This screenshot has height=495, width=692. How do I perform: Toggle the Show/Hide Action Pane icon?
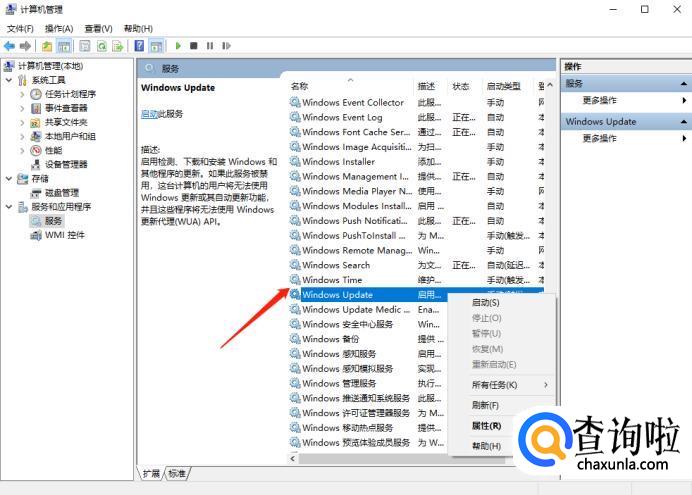point(156,46)
